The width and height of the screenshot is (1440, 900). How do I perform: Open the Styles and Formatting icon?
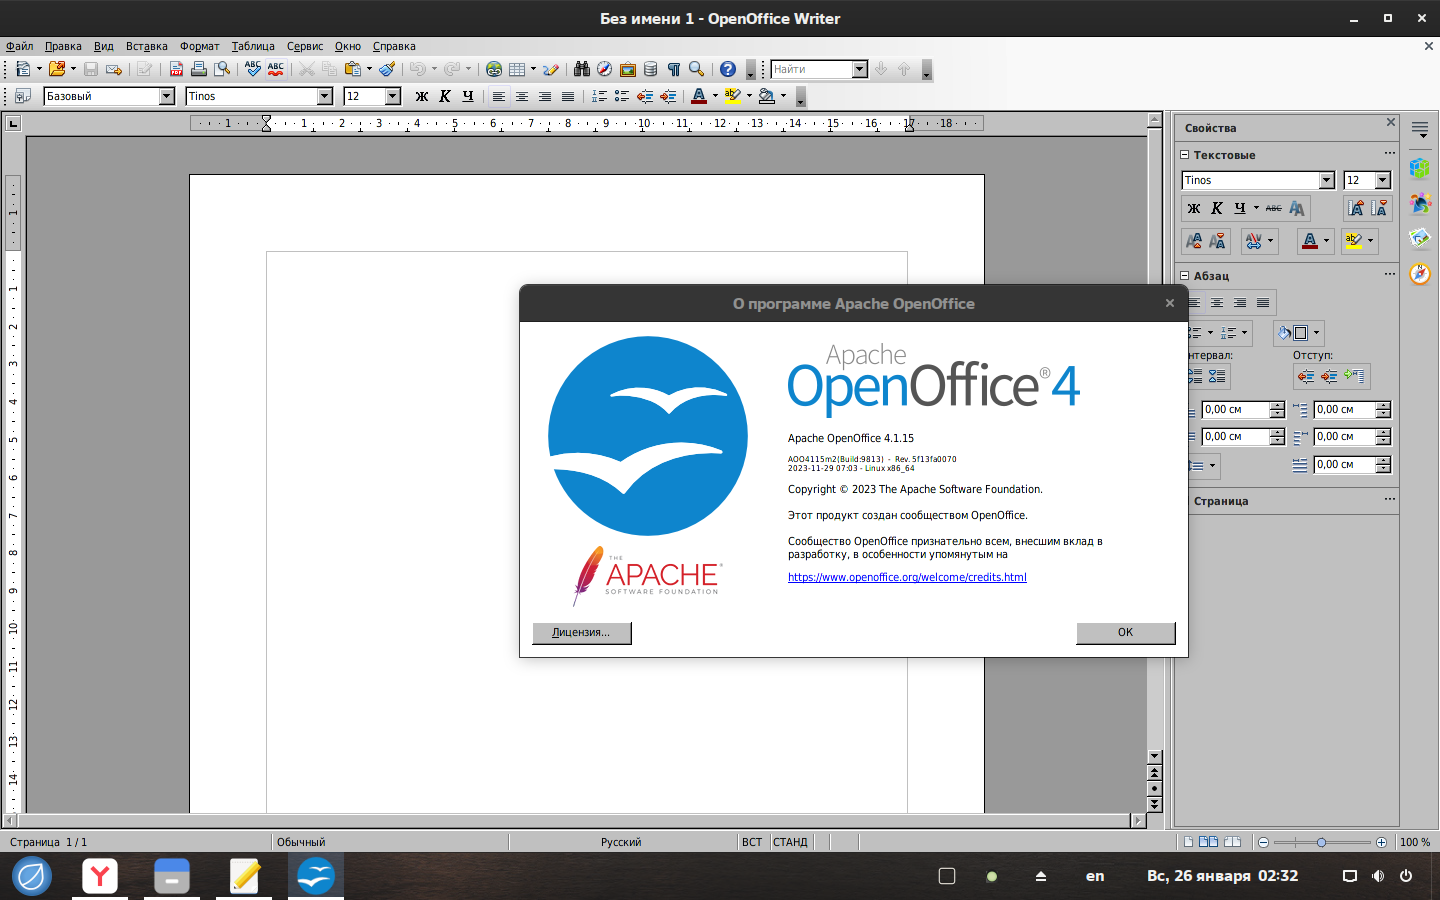[22, 96]
